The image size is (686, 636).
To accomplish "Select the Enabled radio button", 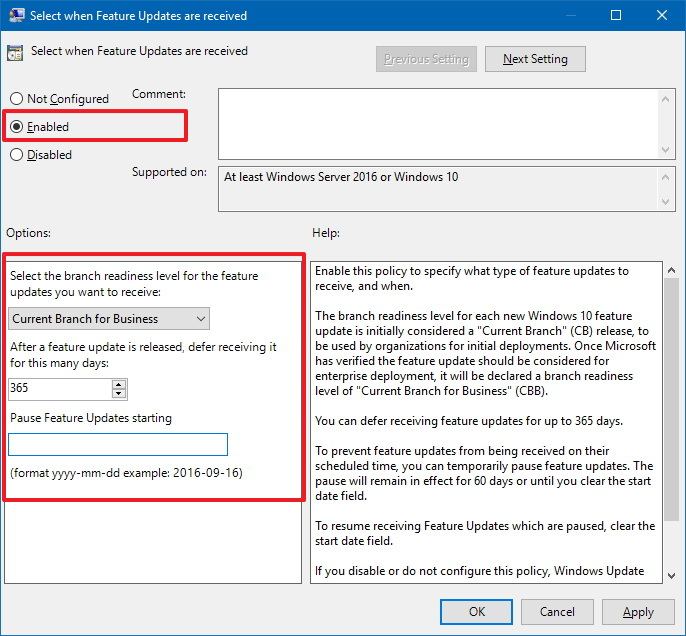I will point(16,127).
